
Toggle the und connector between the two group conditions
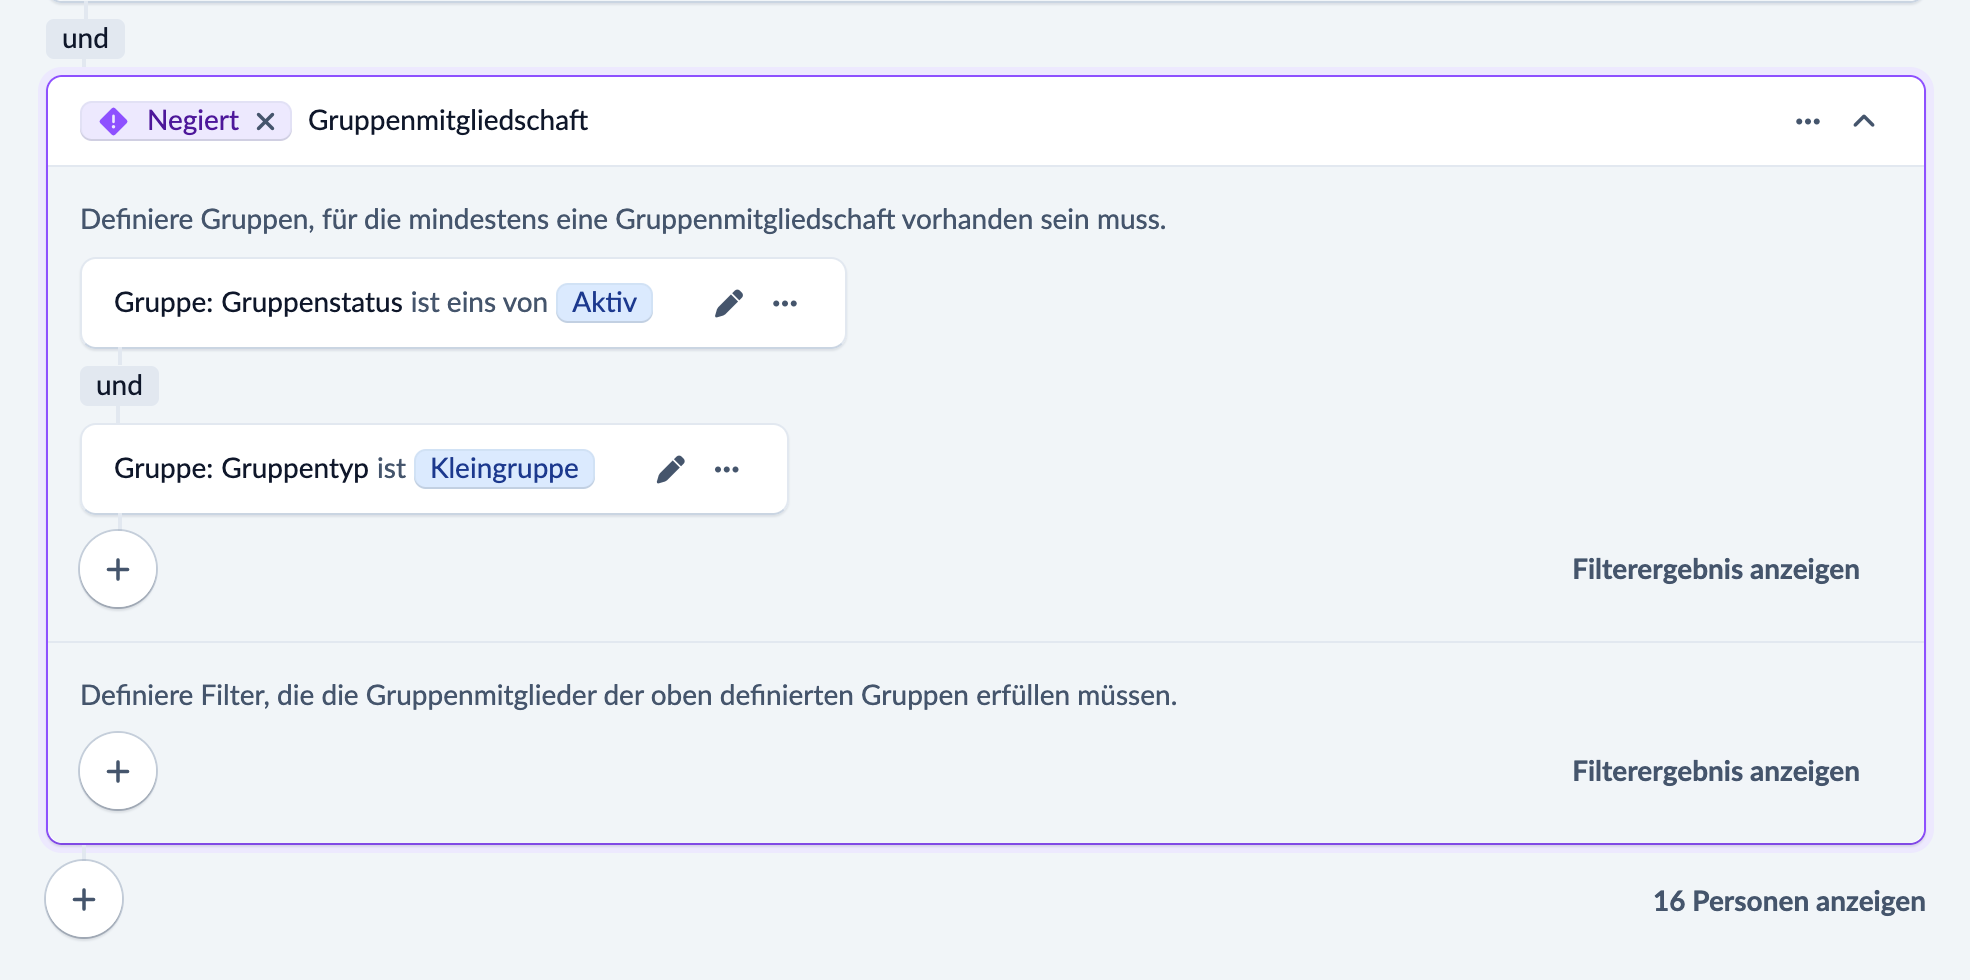[118, 385]
